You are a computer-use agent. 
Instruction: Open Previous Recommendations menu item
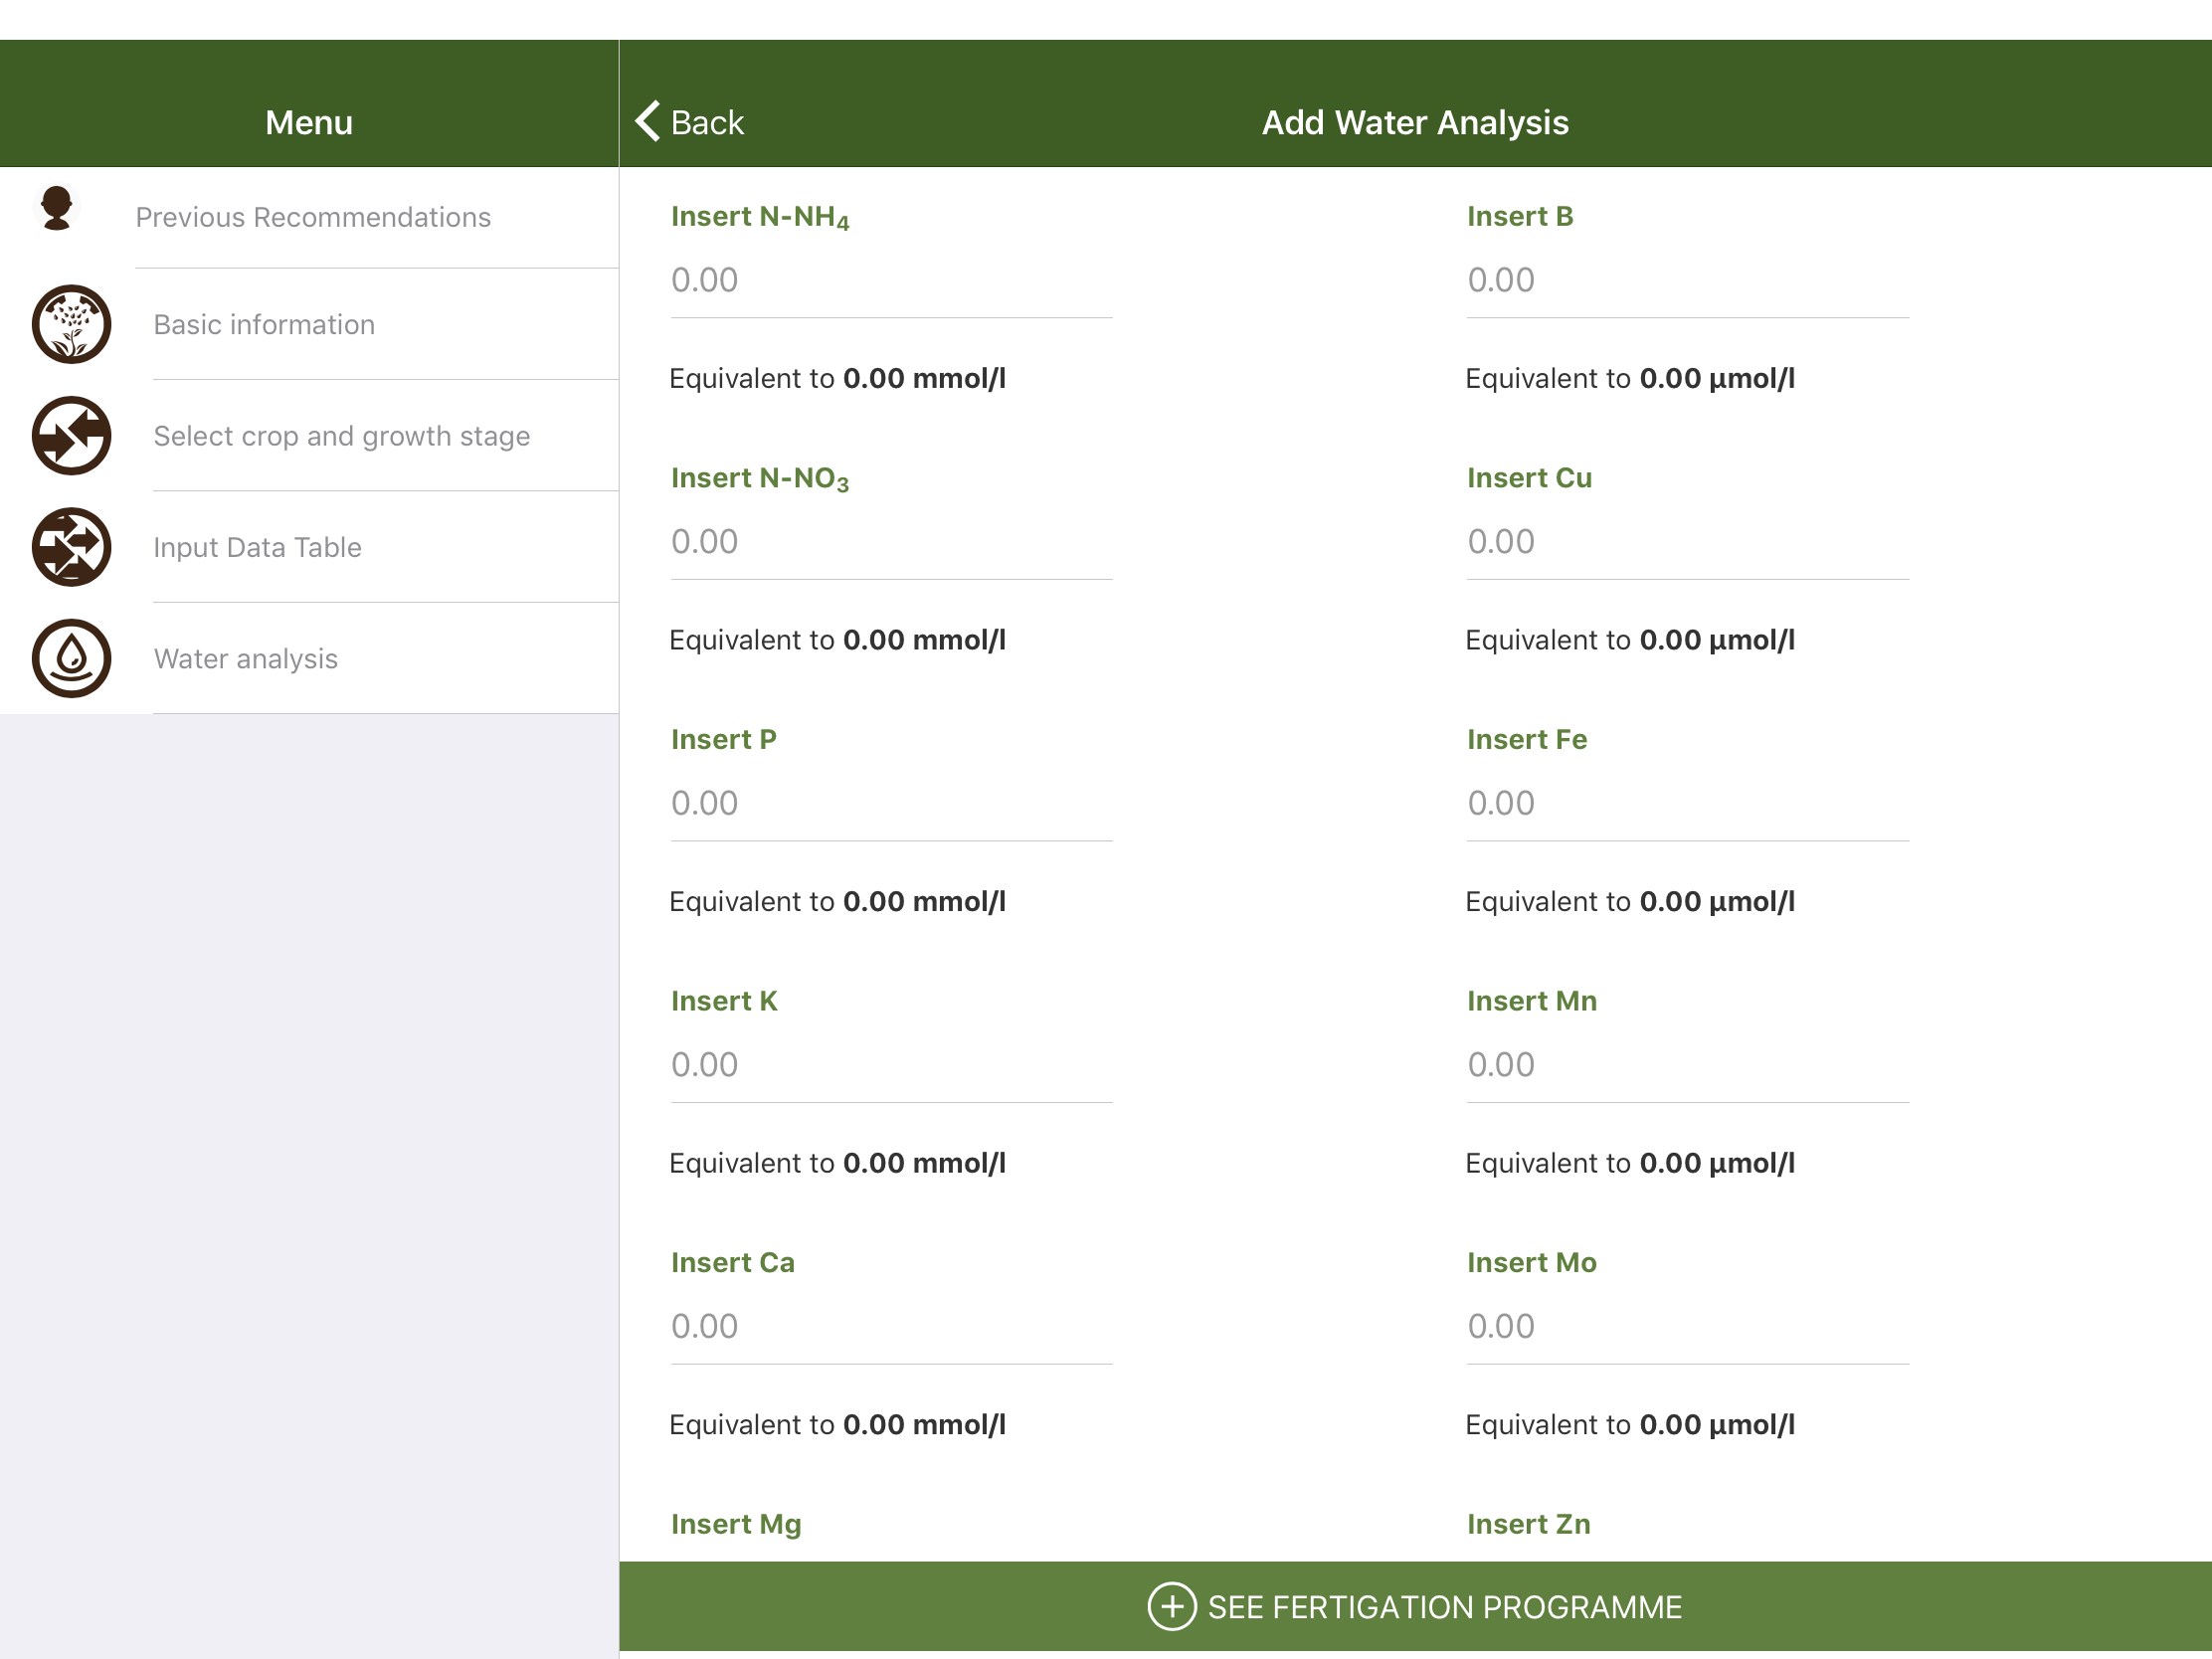[x=313, y=217]
